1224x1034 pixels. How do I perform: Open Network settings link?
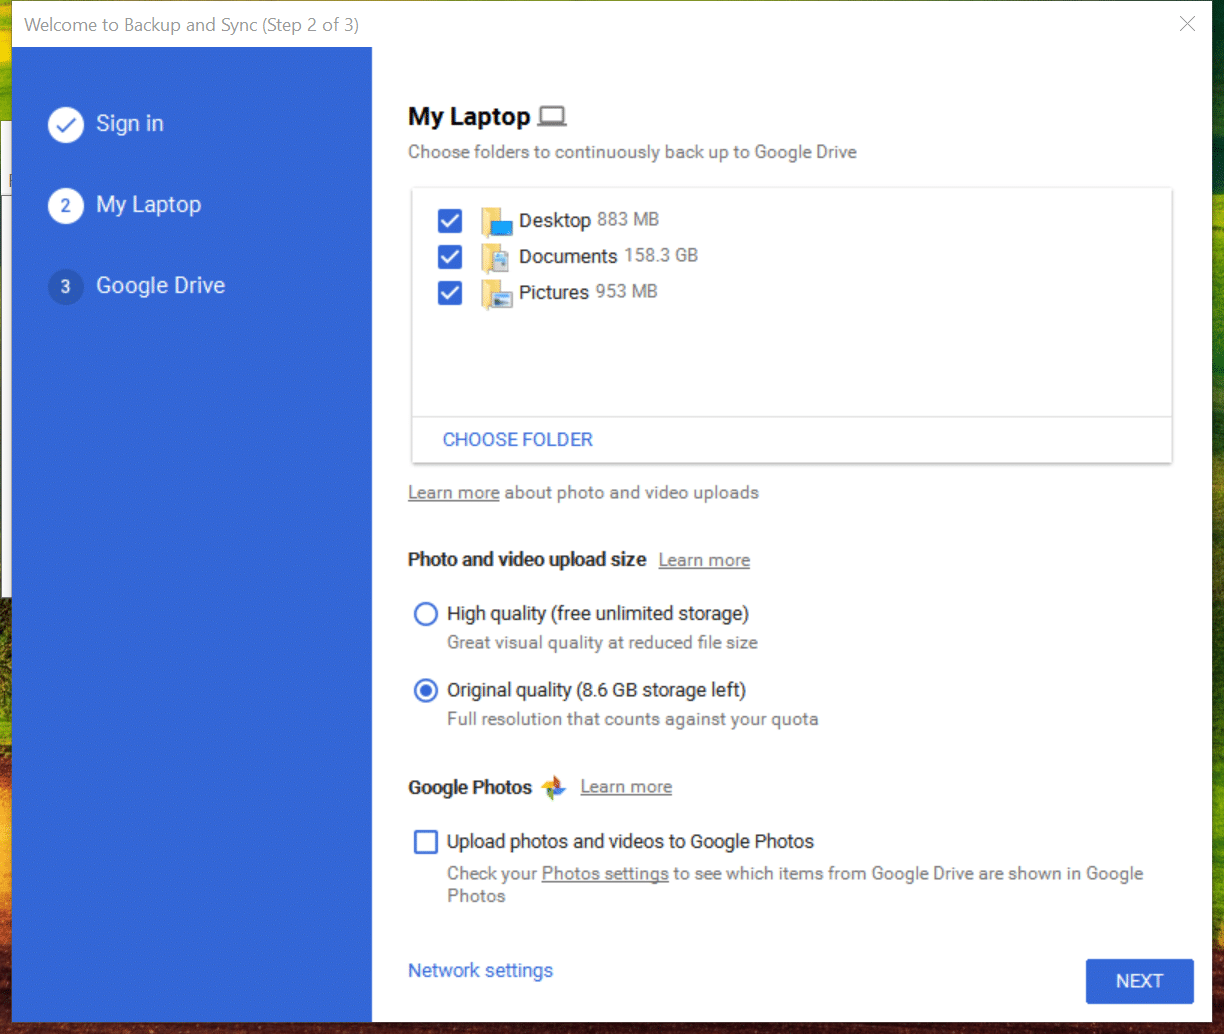[480, 971]
